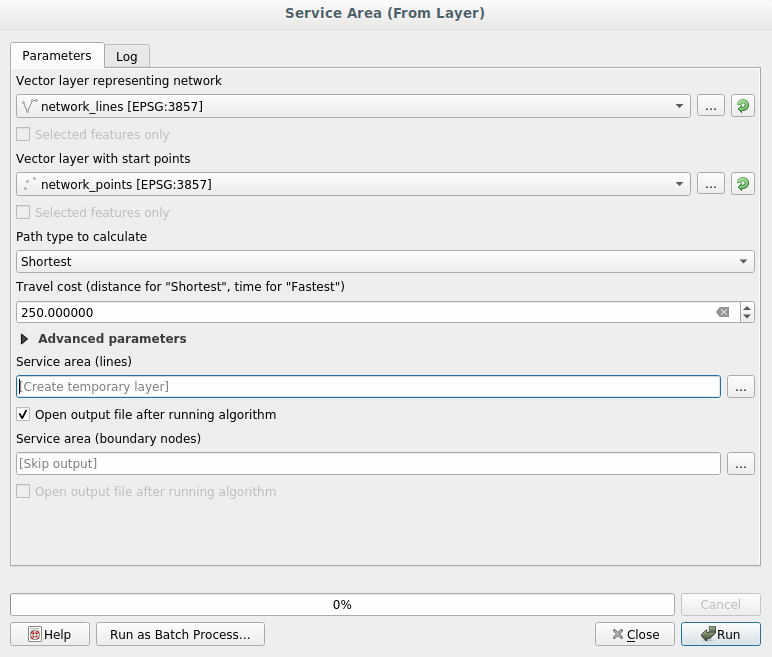The image size is (772, 657).
Task: Click Run as Batch Process button
Action: (x=180, y=634)
